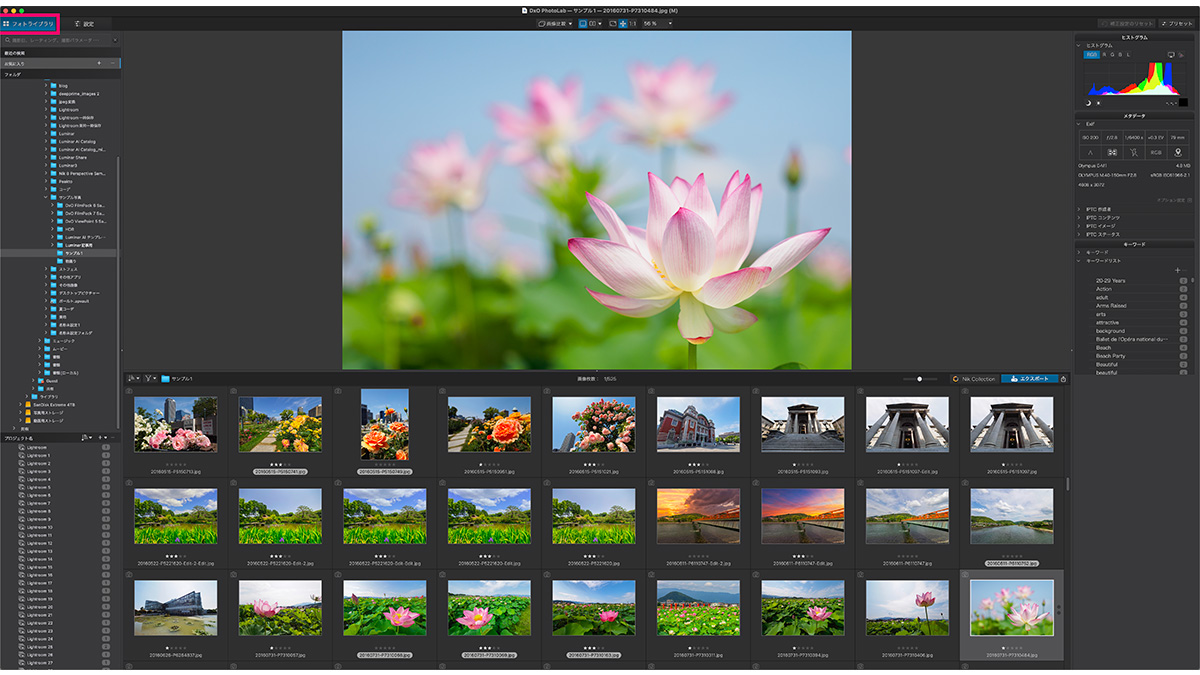Screen dimensions: 1200x675
Task: Show the G channel histogram
Action: tap(1114, 55)
